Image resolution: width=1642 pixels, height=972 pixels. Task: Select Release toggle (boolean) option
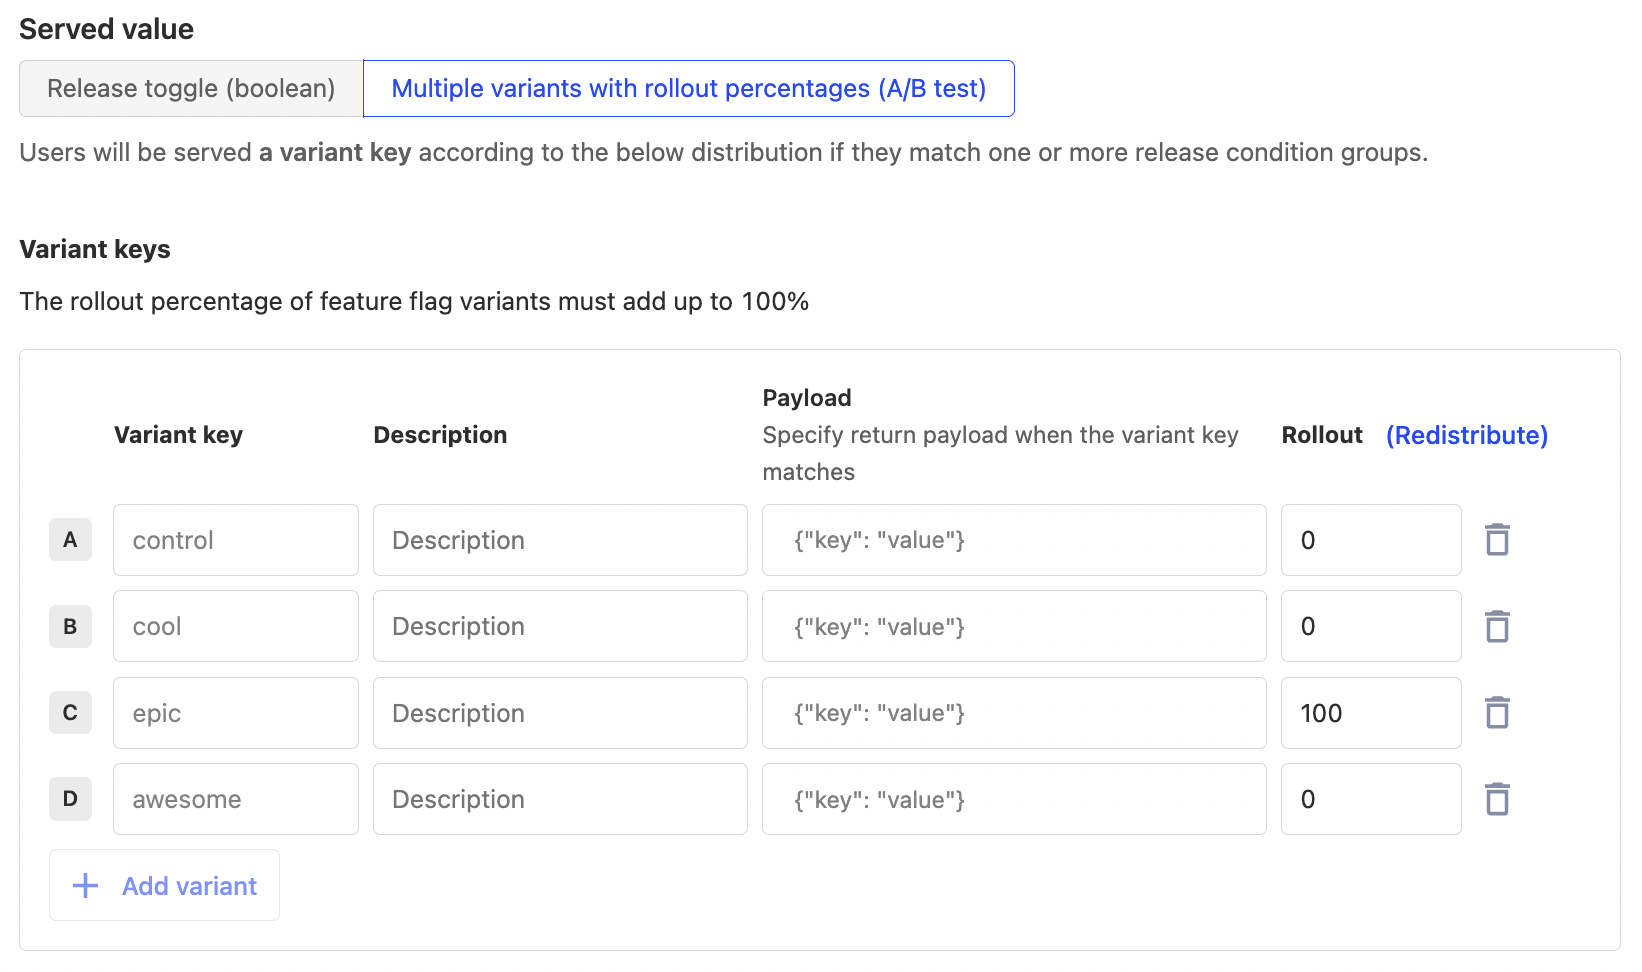click(x=191, y=89)
